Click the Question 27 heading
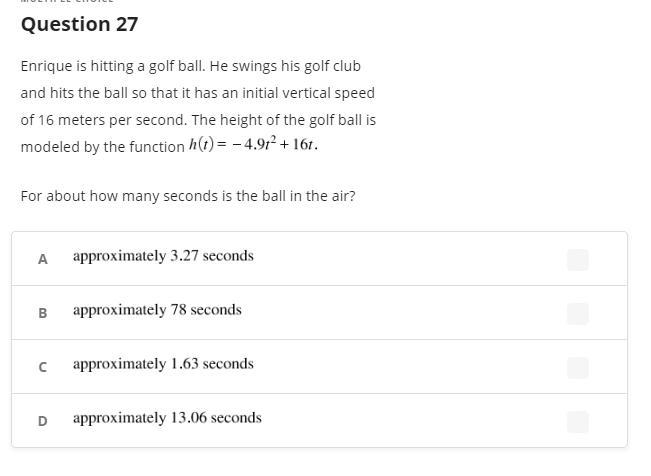 click(79, 24)
